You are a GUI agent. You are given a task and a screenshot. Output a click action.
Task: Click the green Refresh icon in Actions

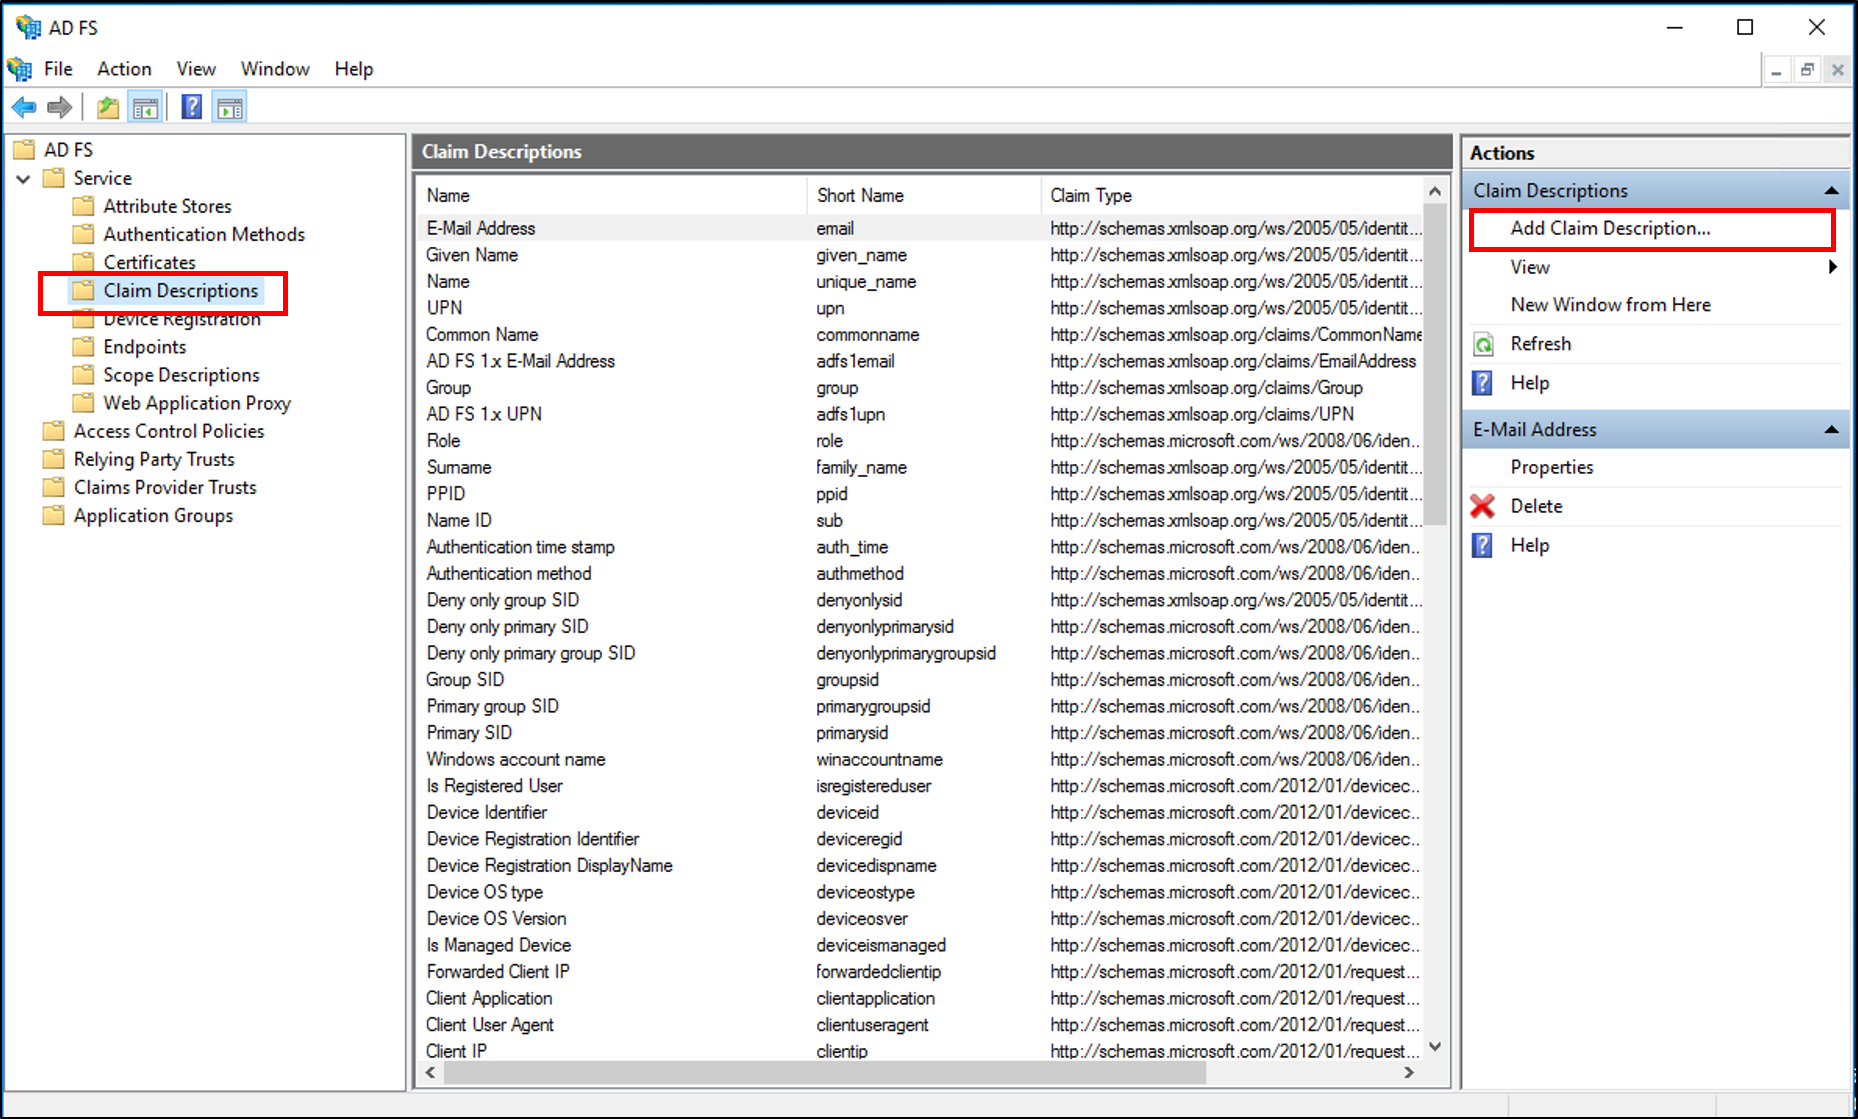pos(1484,344)
